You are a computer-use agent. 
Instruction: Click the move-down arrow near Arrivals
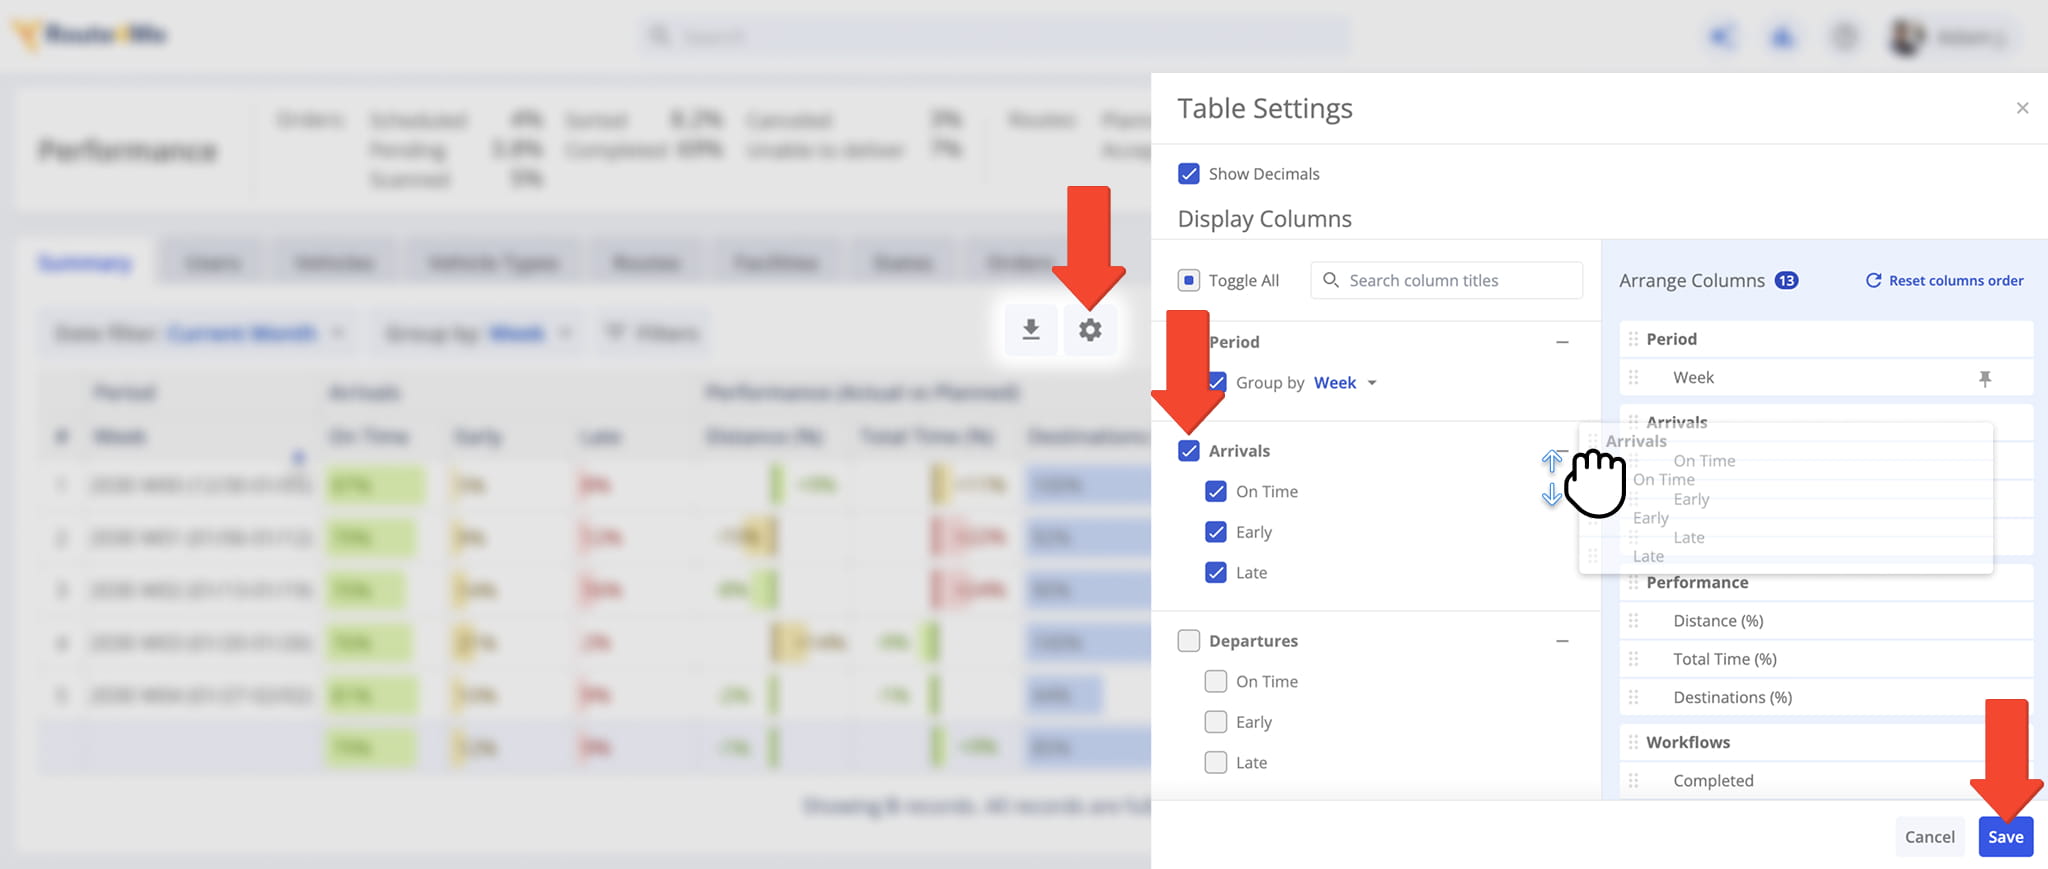1551,494
